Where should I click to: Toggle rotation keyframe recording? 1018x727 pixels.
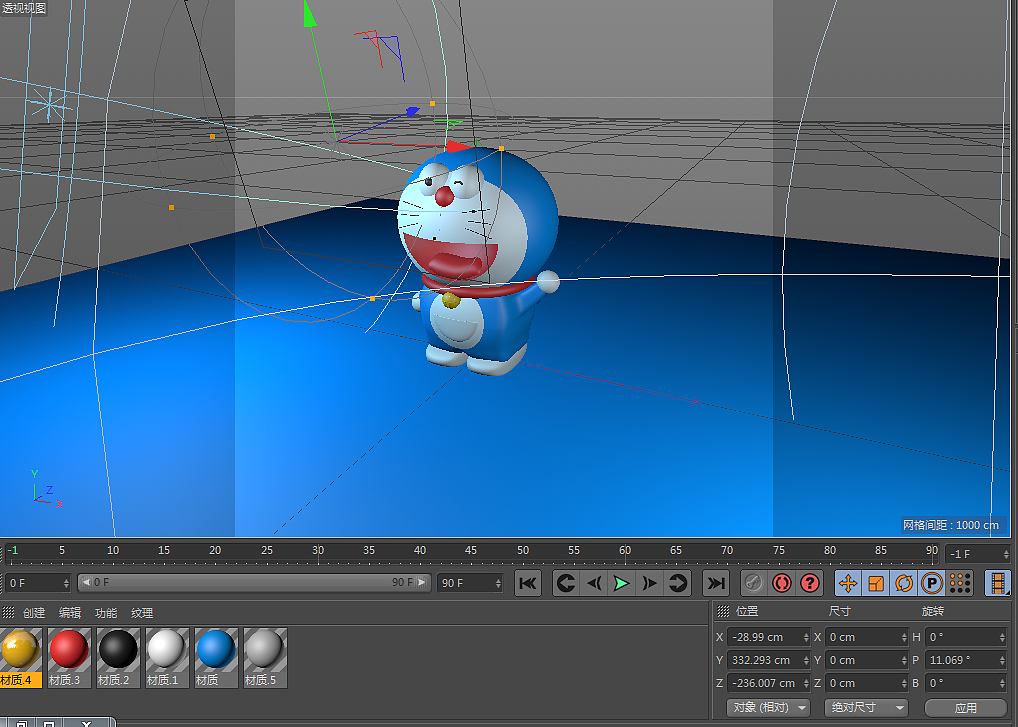(x=904, y=583)
